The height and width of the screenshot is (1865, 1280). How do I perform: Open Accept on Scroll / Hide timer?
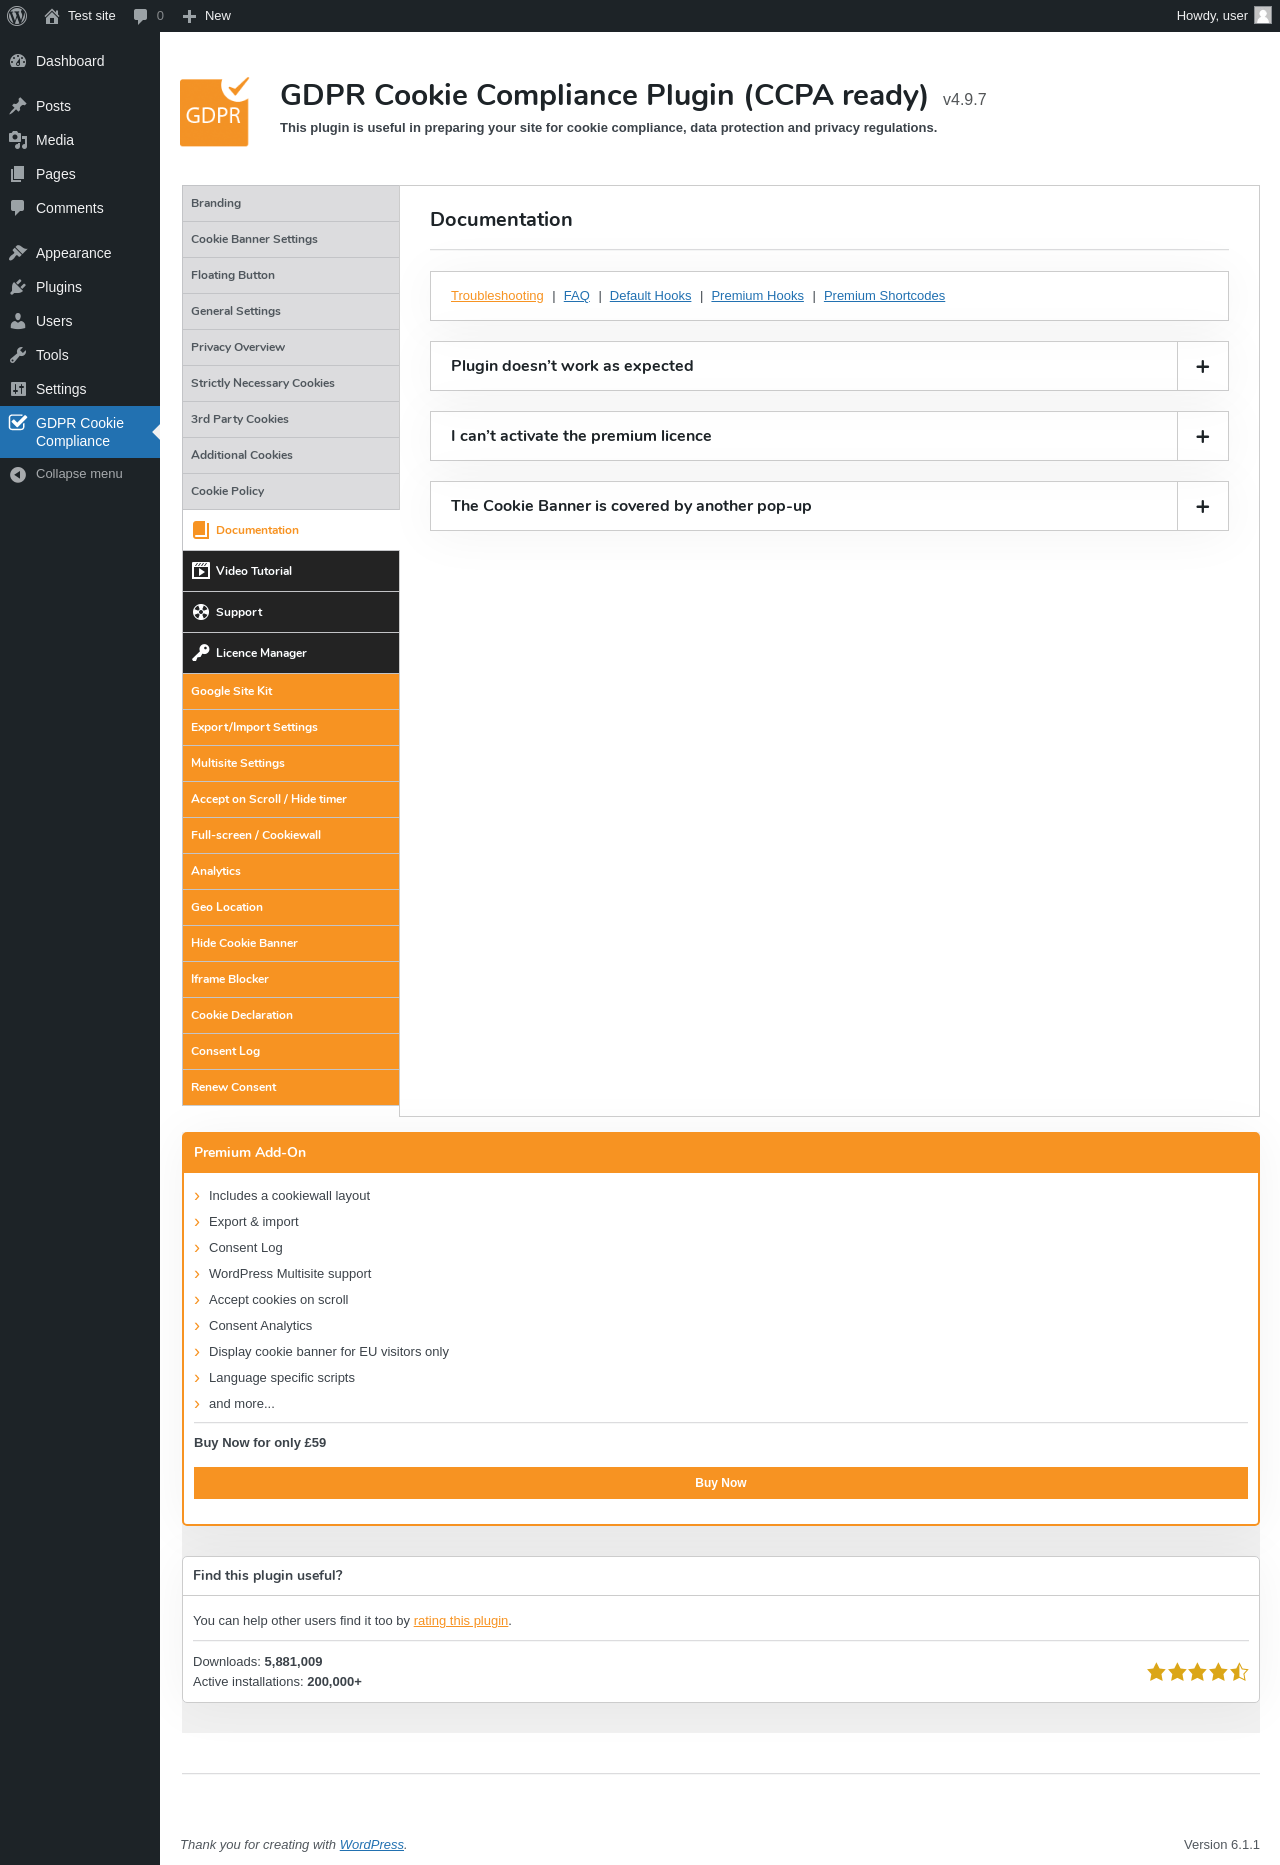291,799
